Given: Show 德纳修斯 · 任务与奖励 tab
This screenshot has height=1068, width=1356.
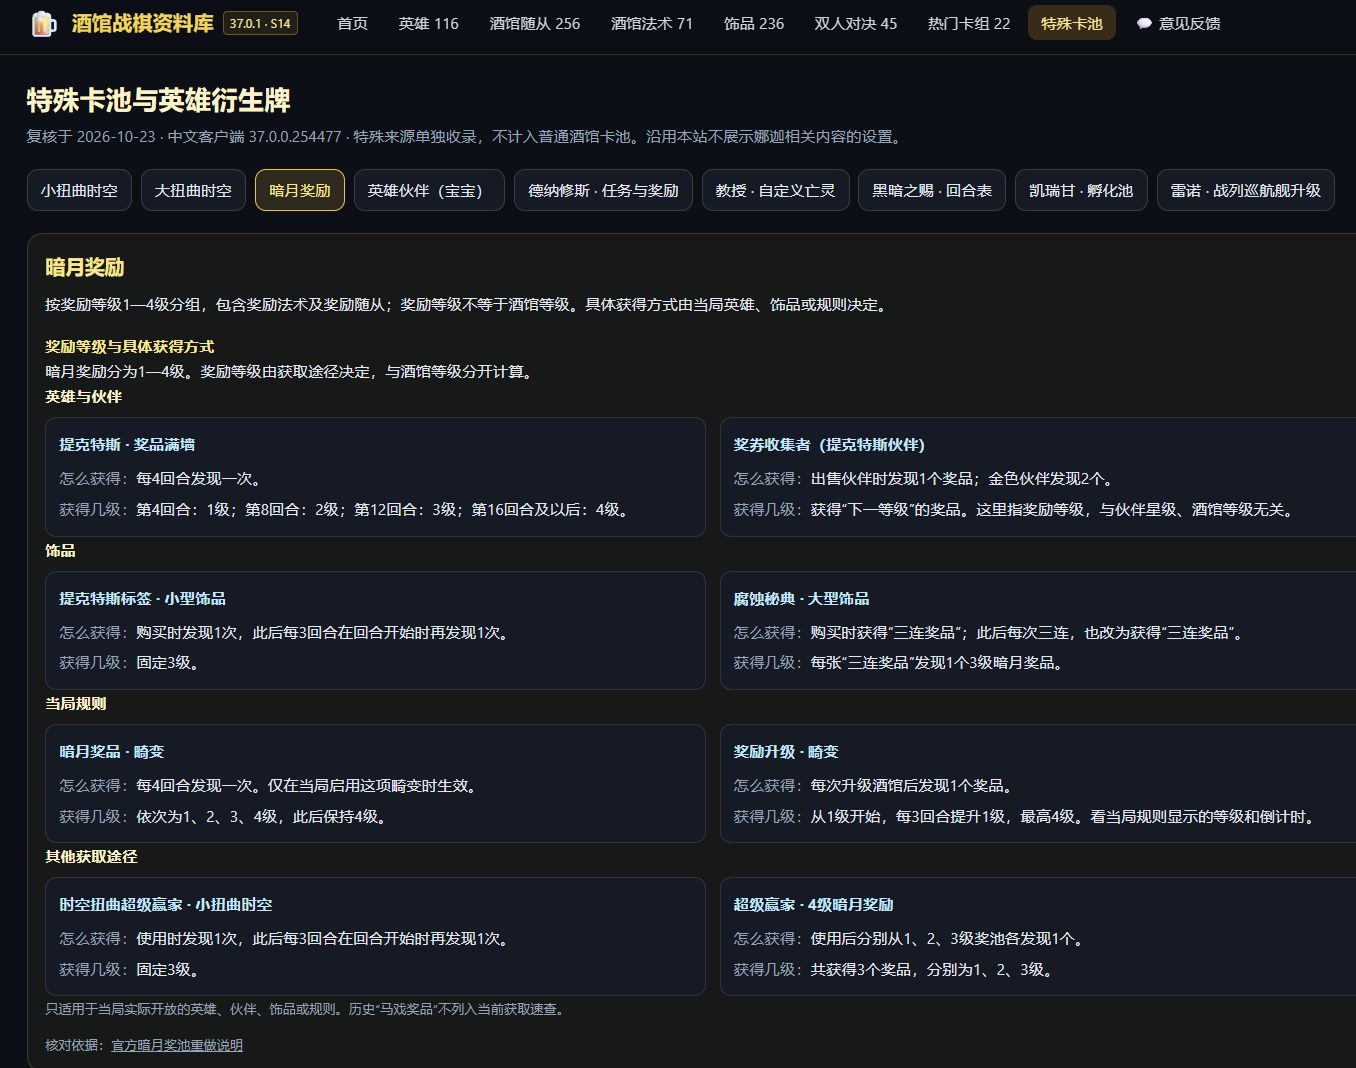Looking at the screenshot, I should [603, 190].
